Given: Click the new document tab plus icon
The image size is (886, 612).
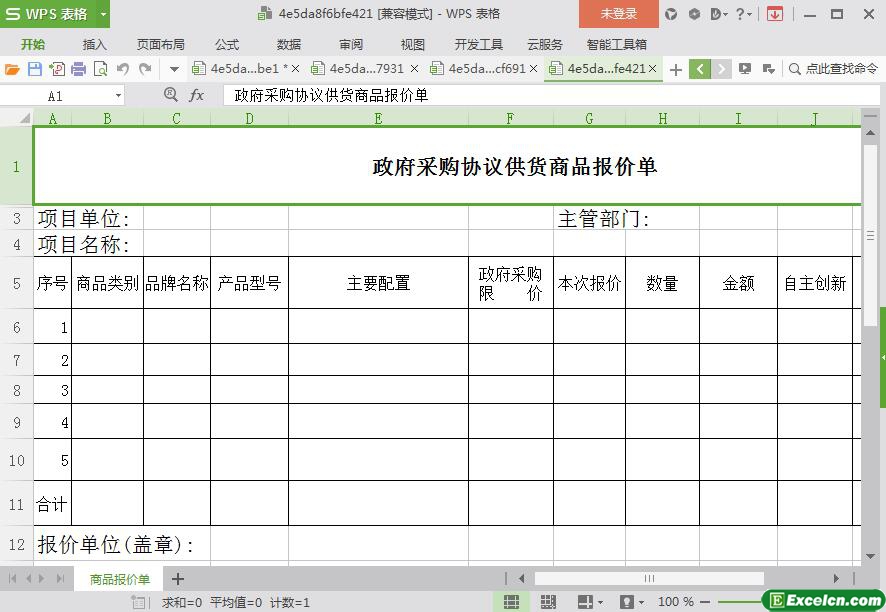Looking at the screenshot, I should [x=676, y=69].
